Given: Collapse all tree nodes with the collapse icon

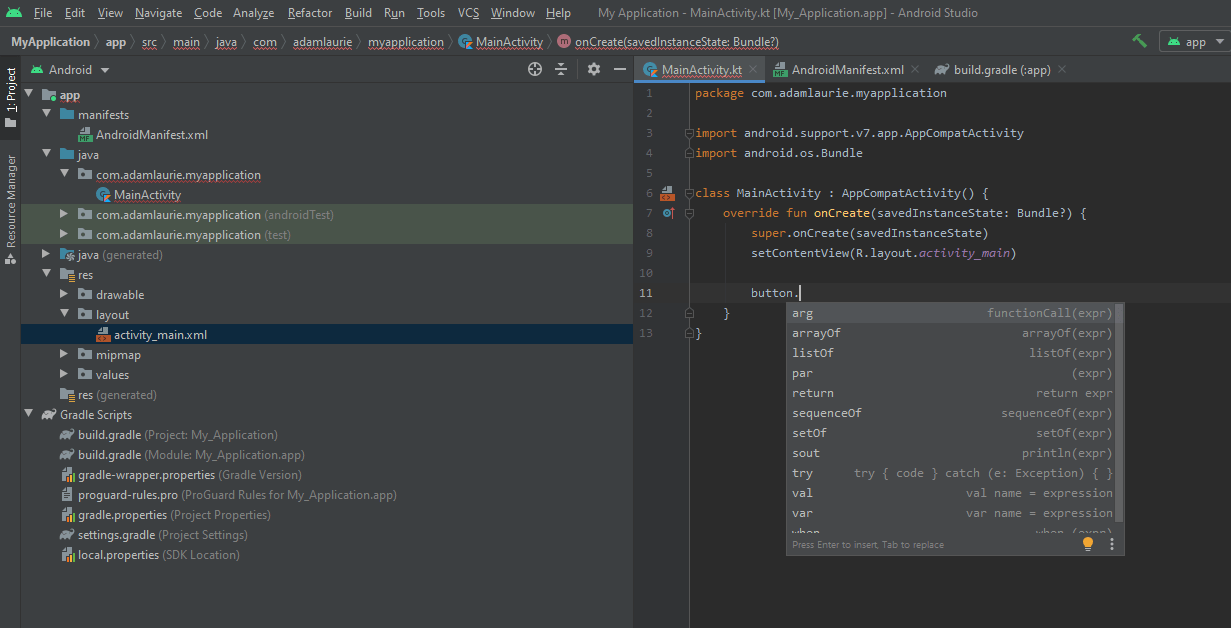Looking at the screenshot, I should [x=561, y=69].
